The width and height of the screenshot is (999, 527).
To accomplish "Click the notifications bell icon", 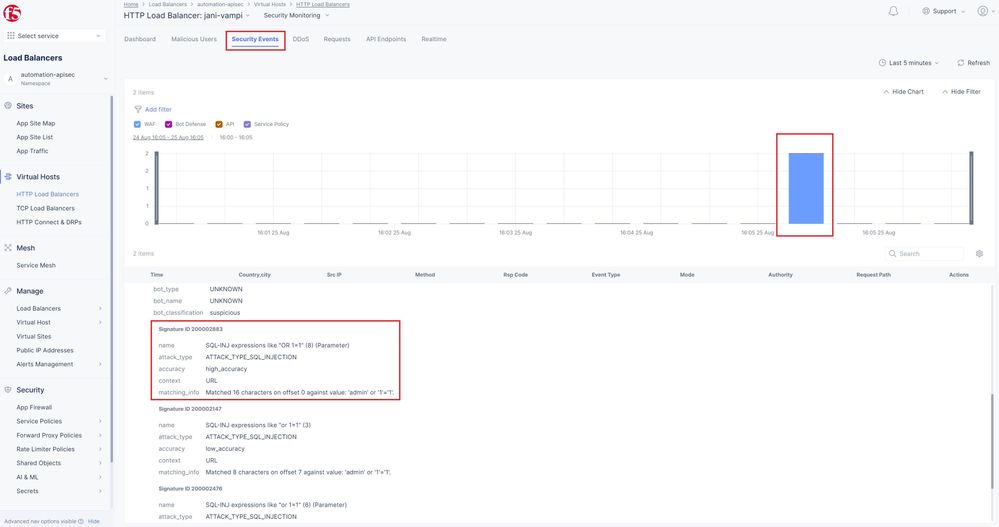I will click(893, 11).
